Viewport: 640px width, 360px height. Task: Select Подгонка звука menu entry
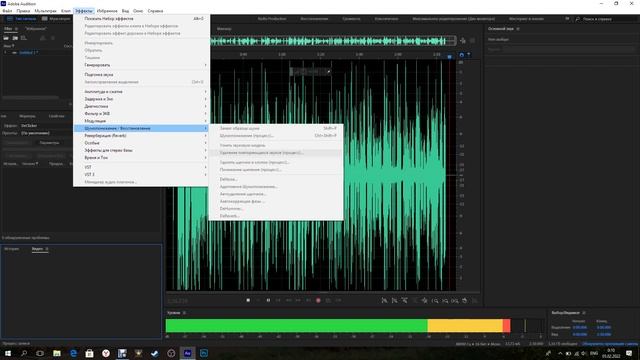pyautogui.click(x=141, y=75)
